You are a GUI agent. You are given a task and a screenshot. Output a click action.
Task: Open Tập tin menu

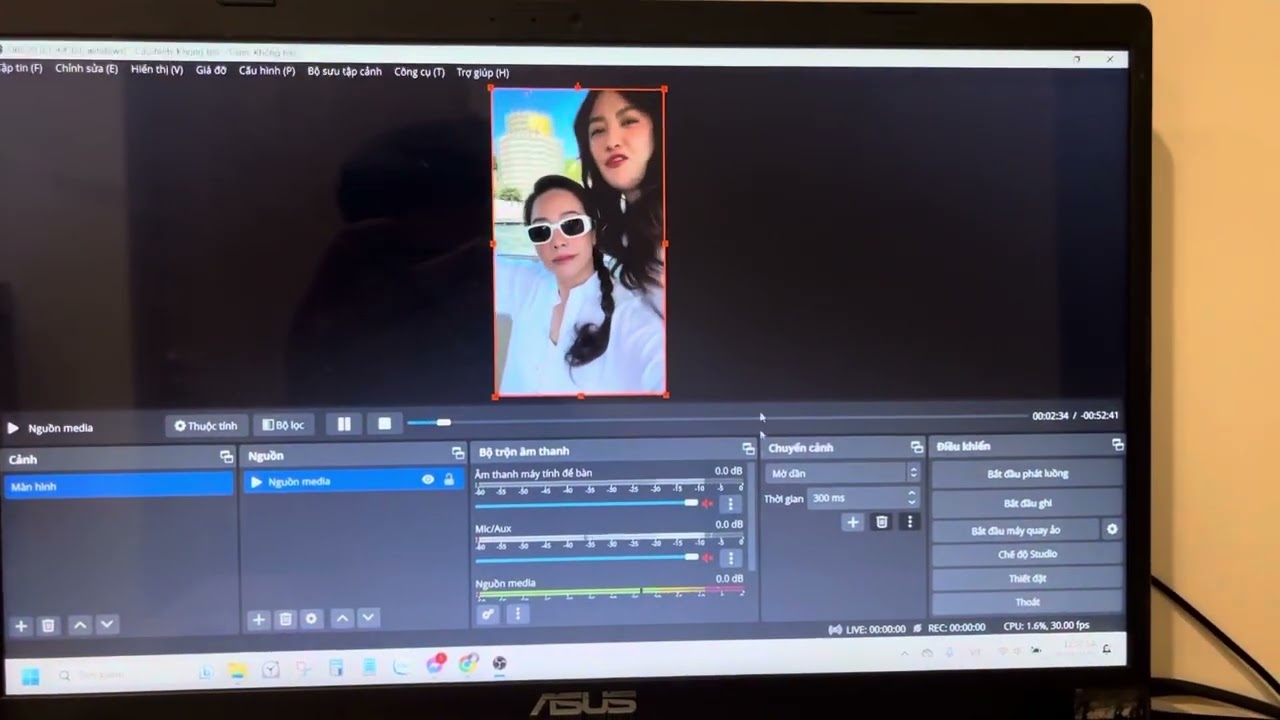point(21,69)
